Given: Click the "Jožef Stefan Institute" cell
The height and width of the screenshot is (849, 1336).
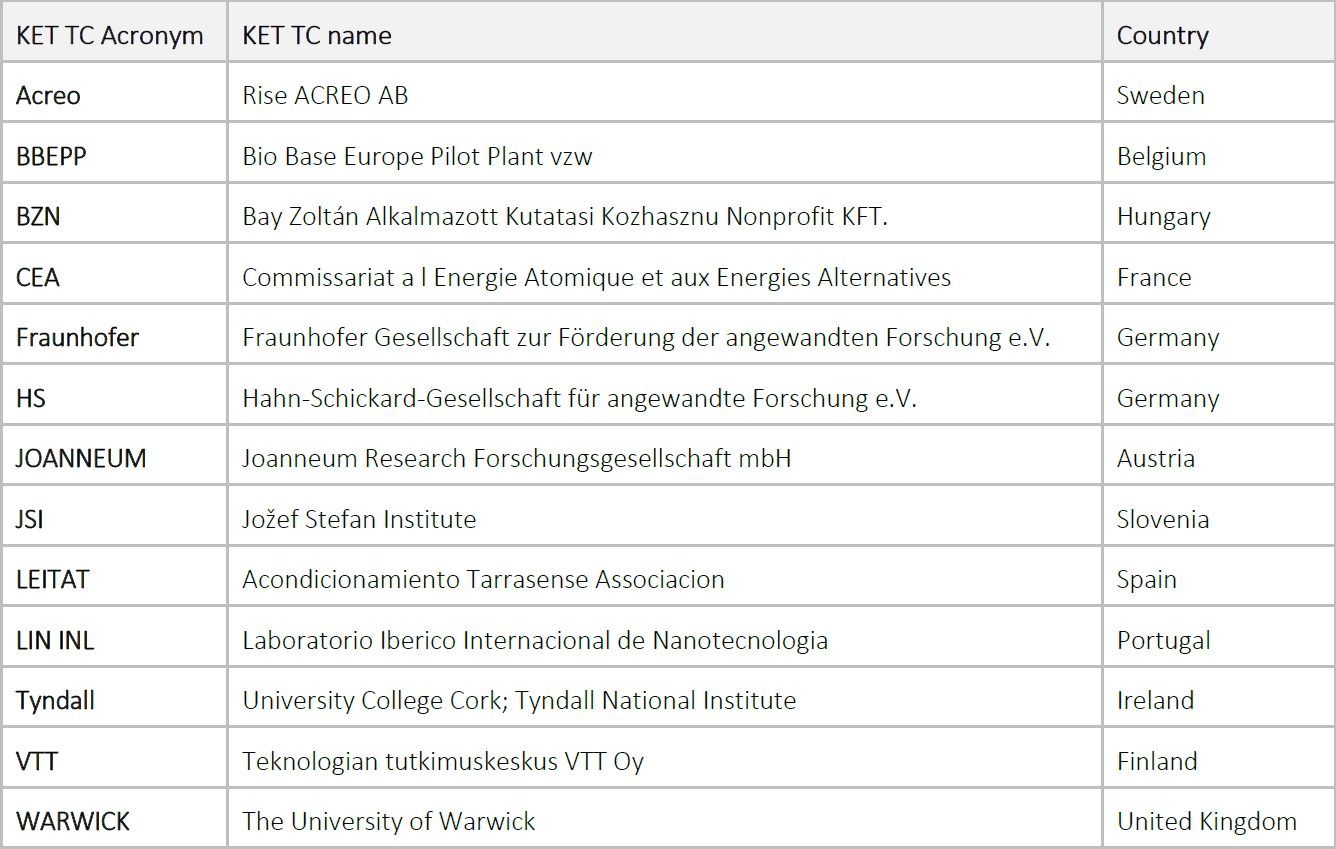Looking at the screenshot, I should pyautogui.click(x=359, y=520).
